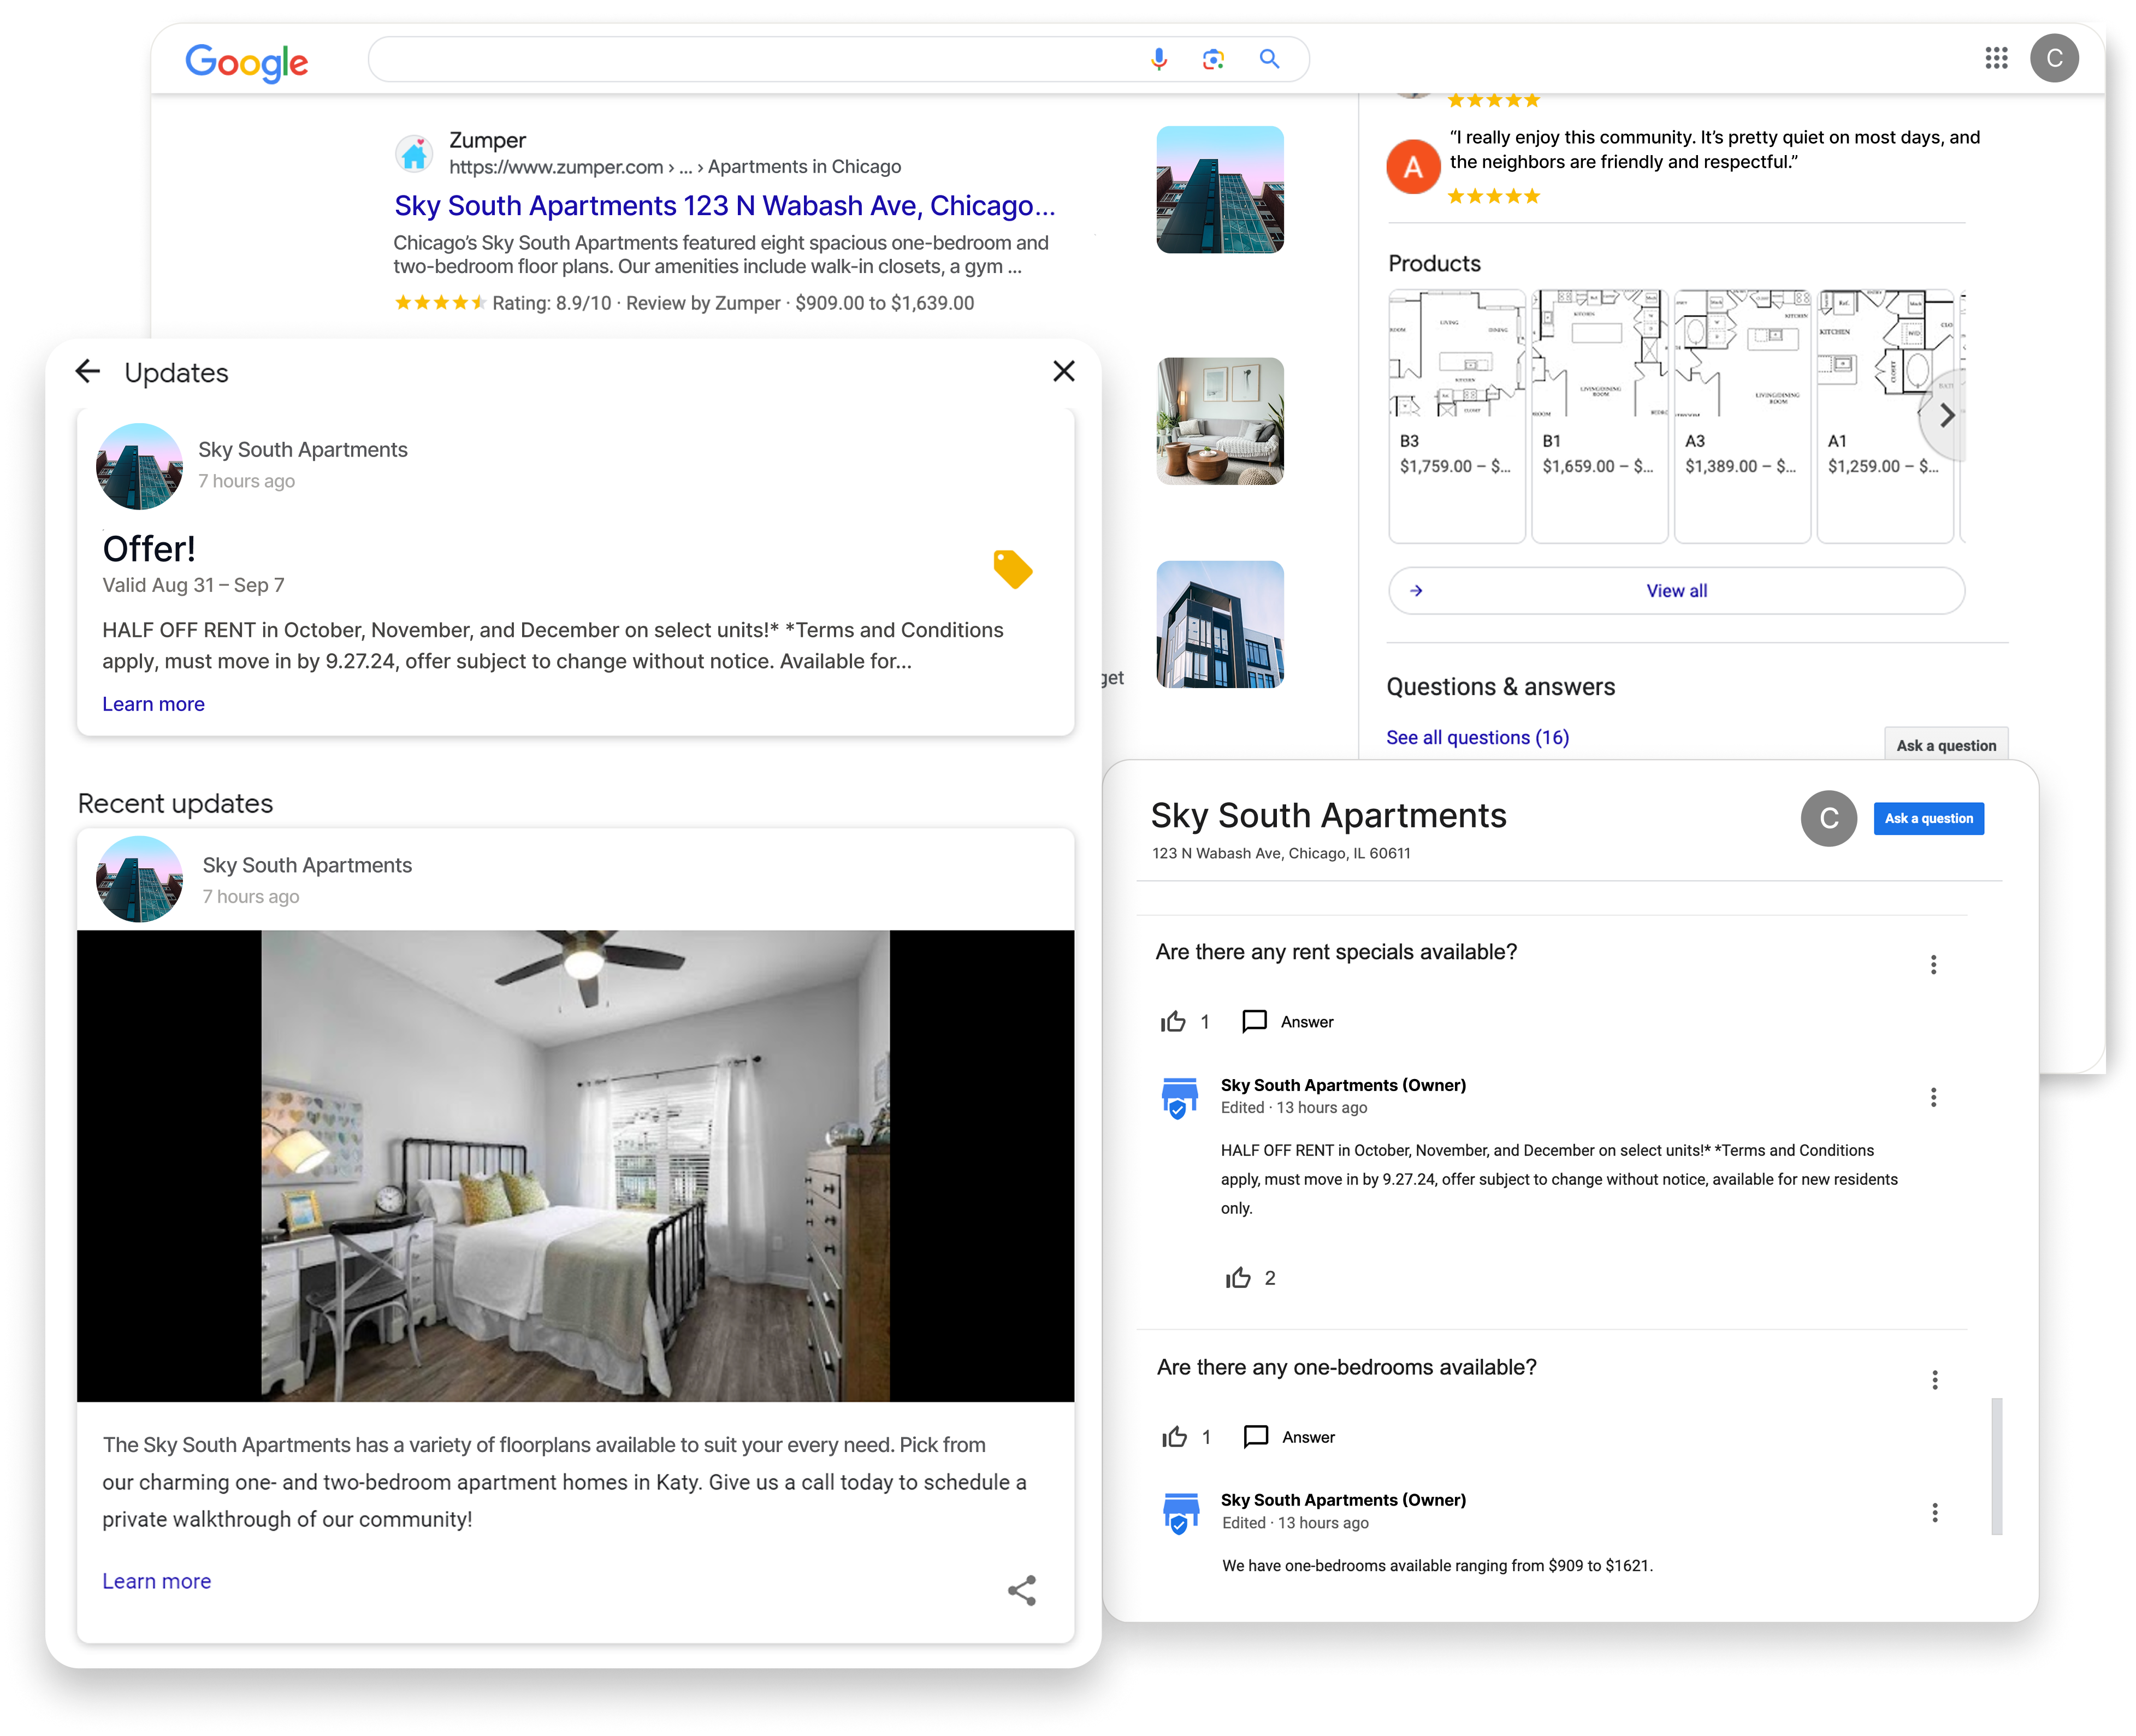The height and width of the screenshot is (1736, 2136).
Task: Click Sky South Apartments name in Offer post
Action: click(x=302, y=450)
